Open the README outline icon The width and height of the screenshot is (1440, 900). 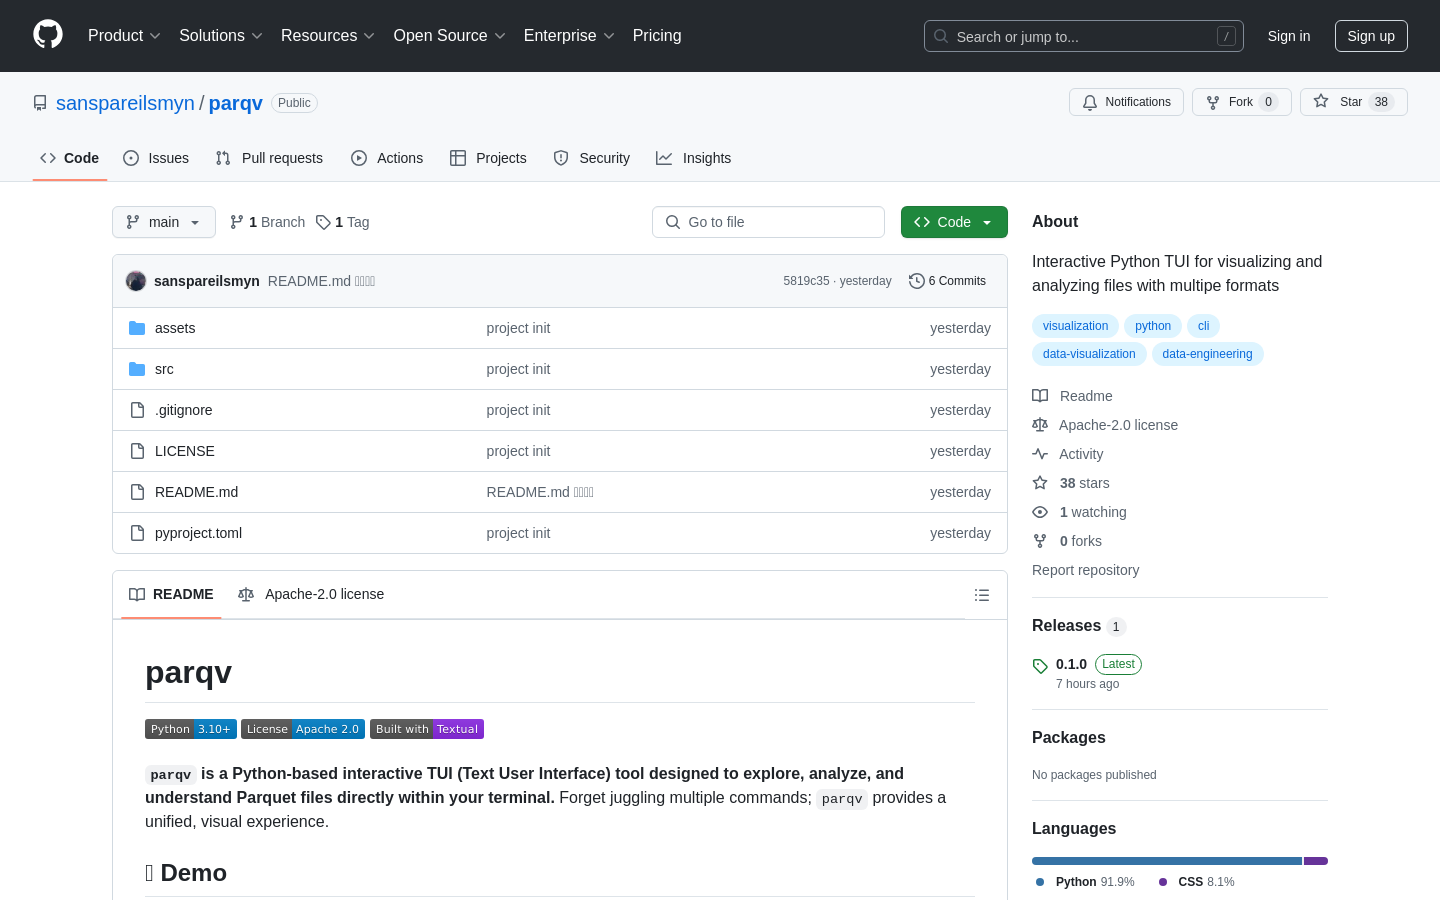(982, 595)
